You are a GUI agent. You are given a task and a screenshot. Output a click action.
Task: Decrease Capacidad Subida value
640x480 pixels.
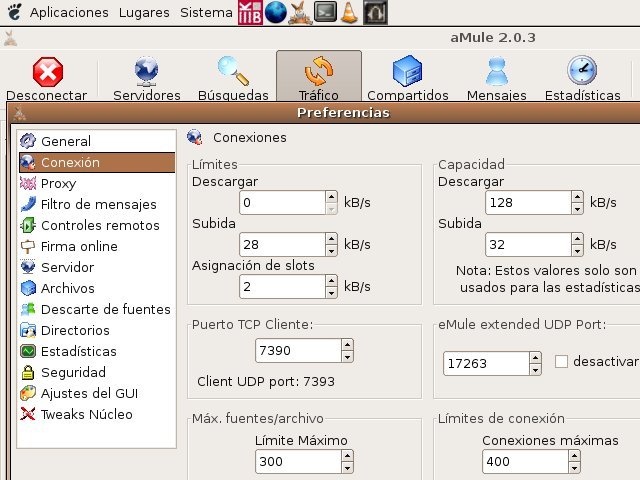coord(577,250)
